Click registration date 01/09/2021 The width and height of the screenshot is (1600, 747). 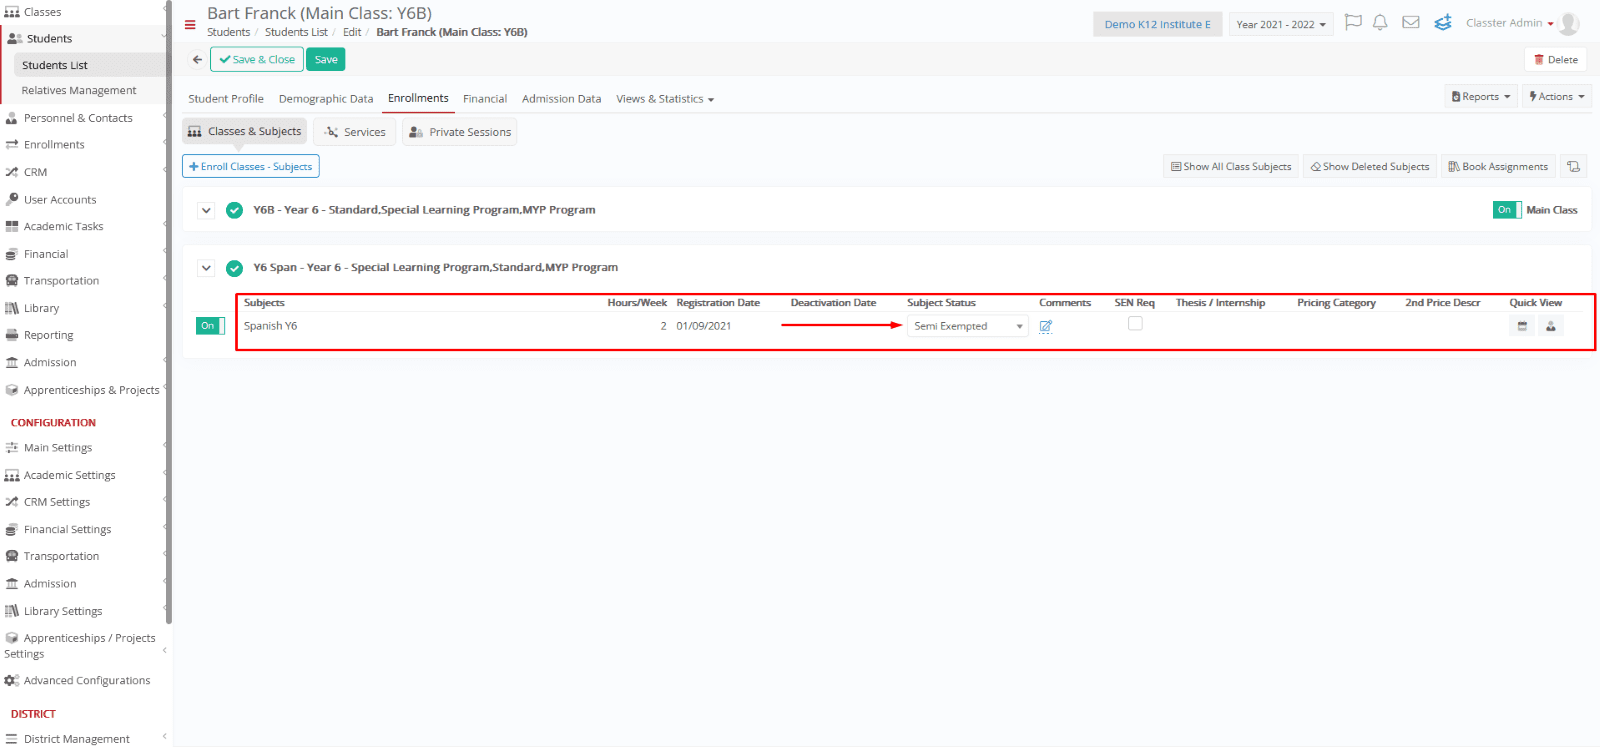point(703,326)
